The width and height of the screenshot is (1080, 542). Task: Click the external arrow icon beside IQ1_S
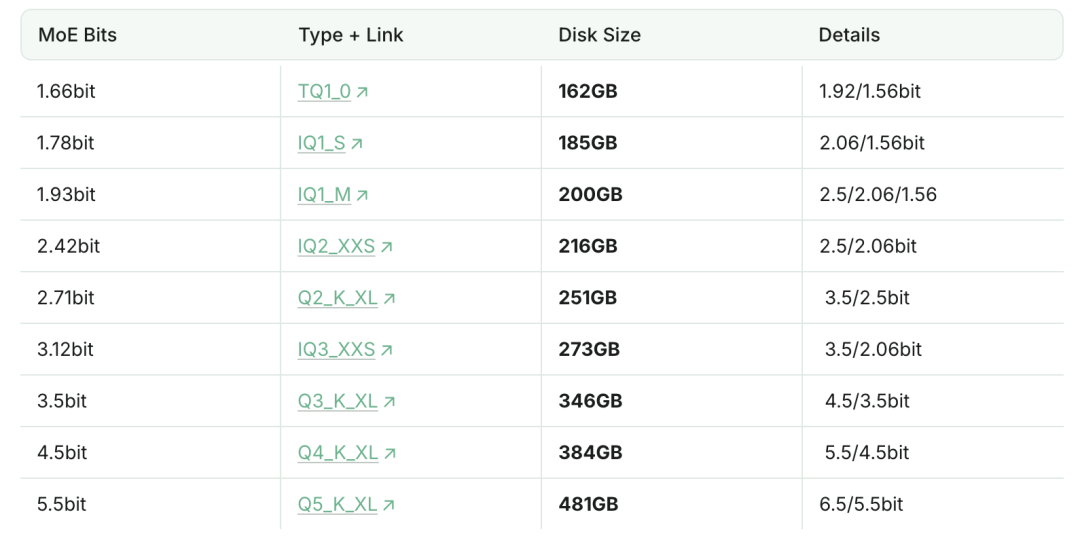pos(357,143)
